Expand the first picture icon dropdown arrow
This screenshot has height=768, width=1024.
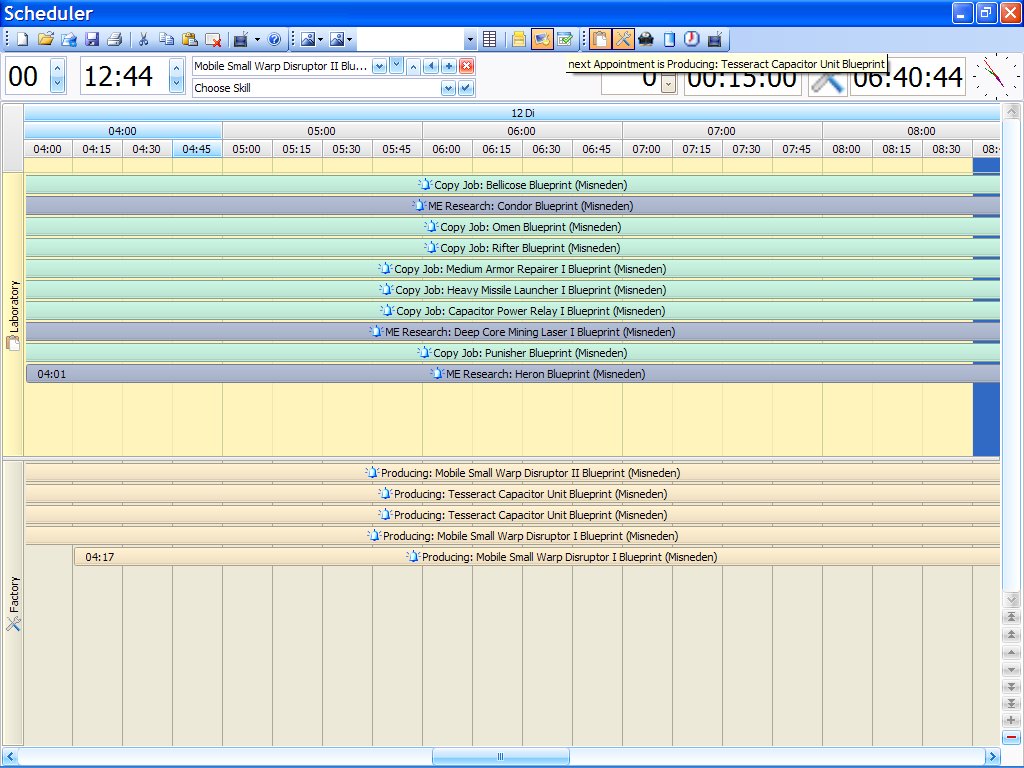pos(321,40)
